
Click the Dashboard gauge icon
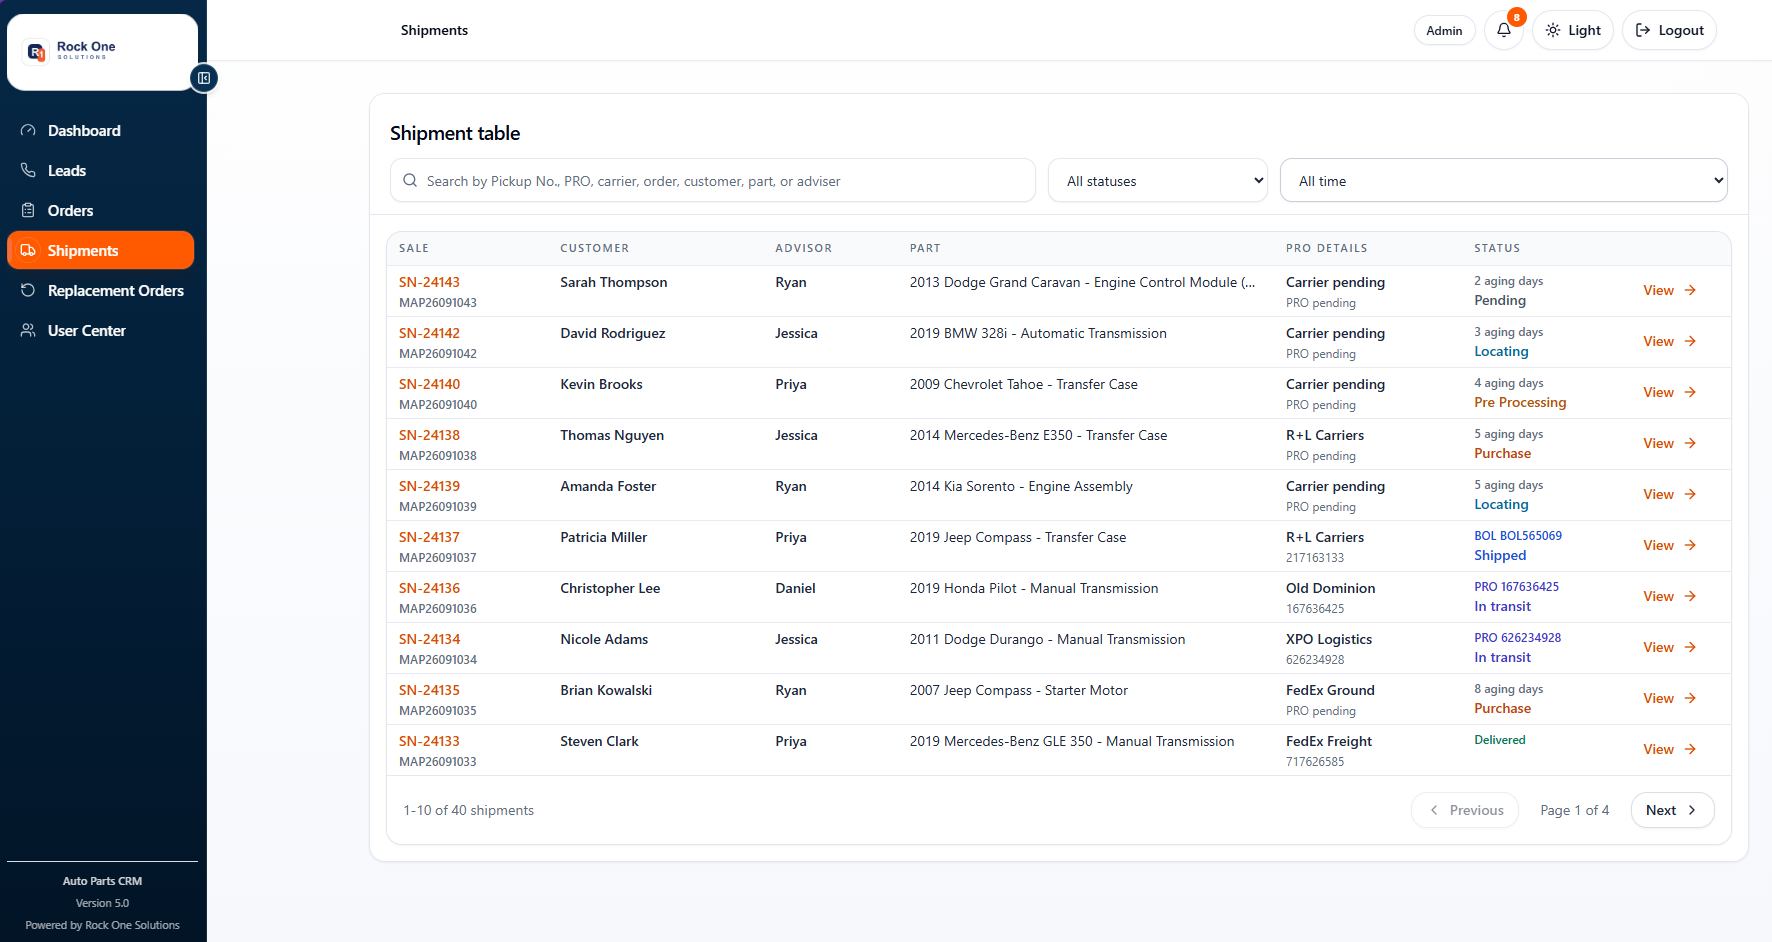point(28,131)
